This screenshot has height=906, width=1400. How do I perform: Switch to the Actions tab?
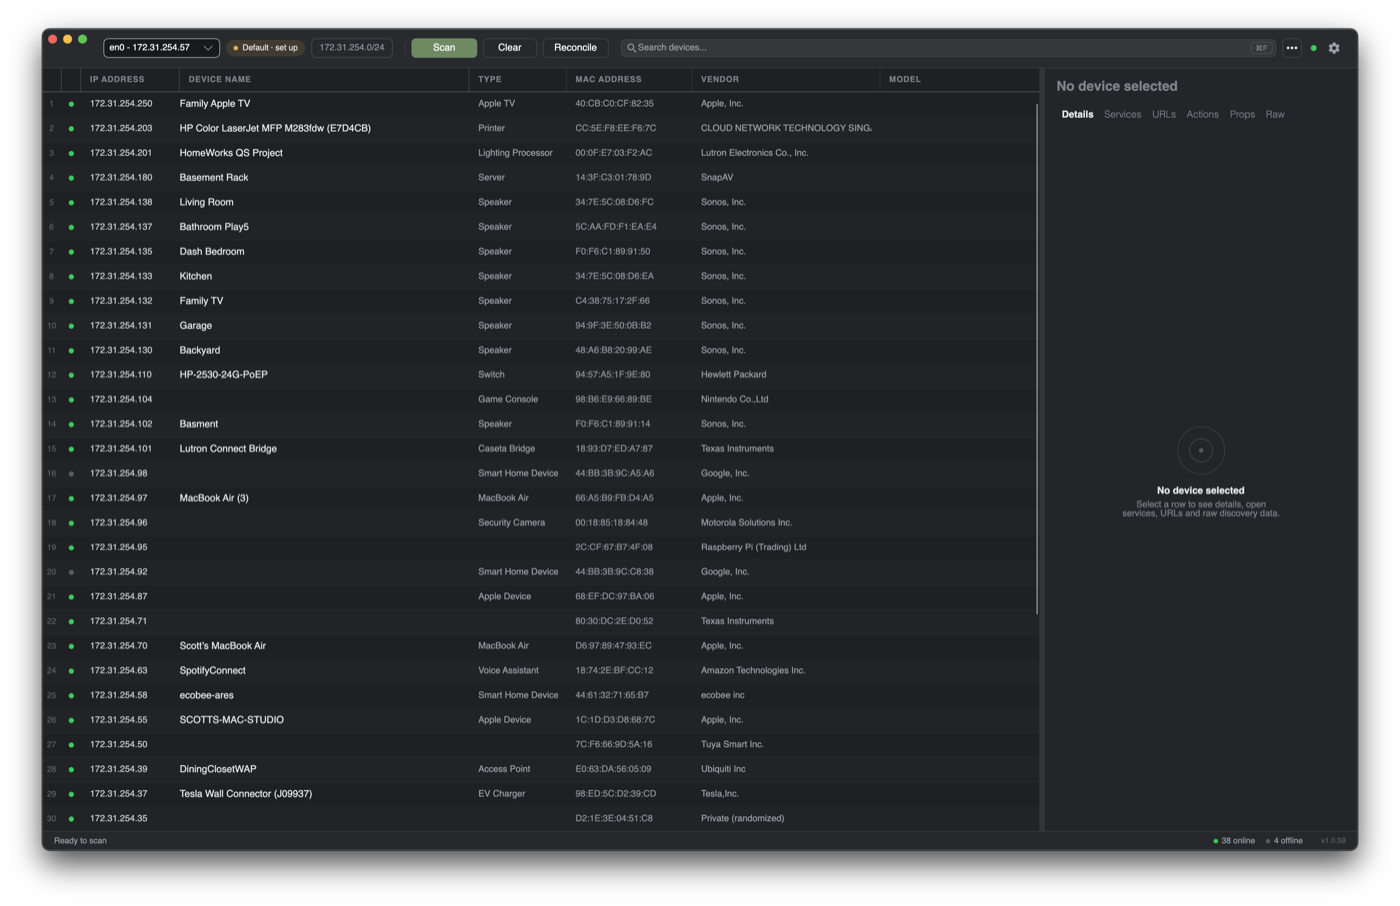pyautogui.click(x=1202, y=114)
